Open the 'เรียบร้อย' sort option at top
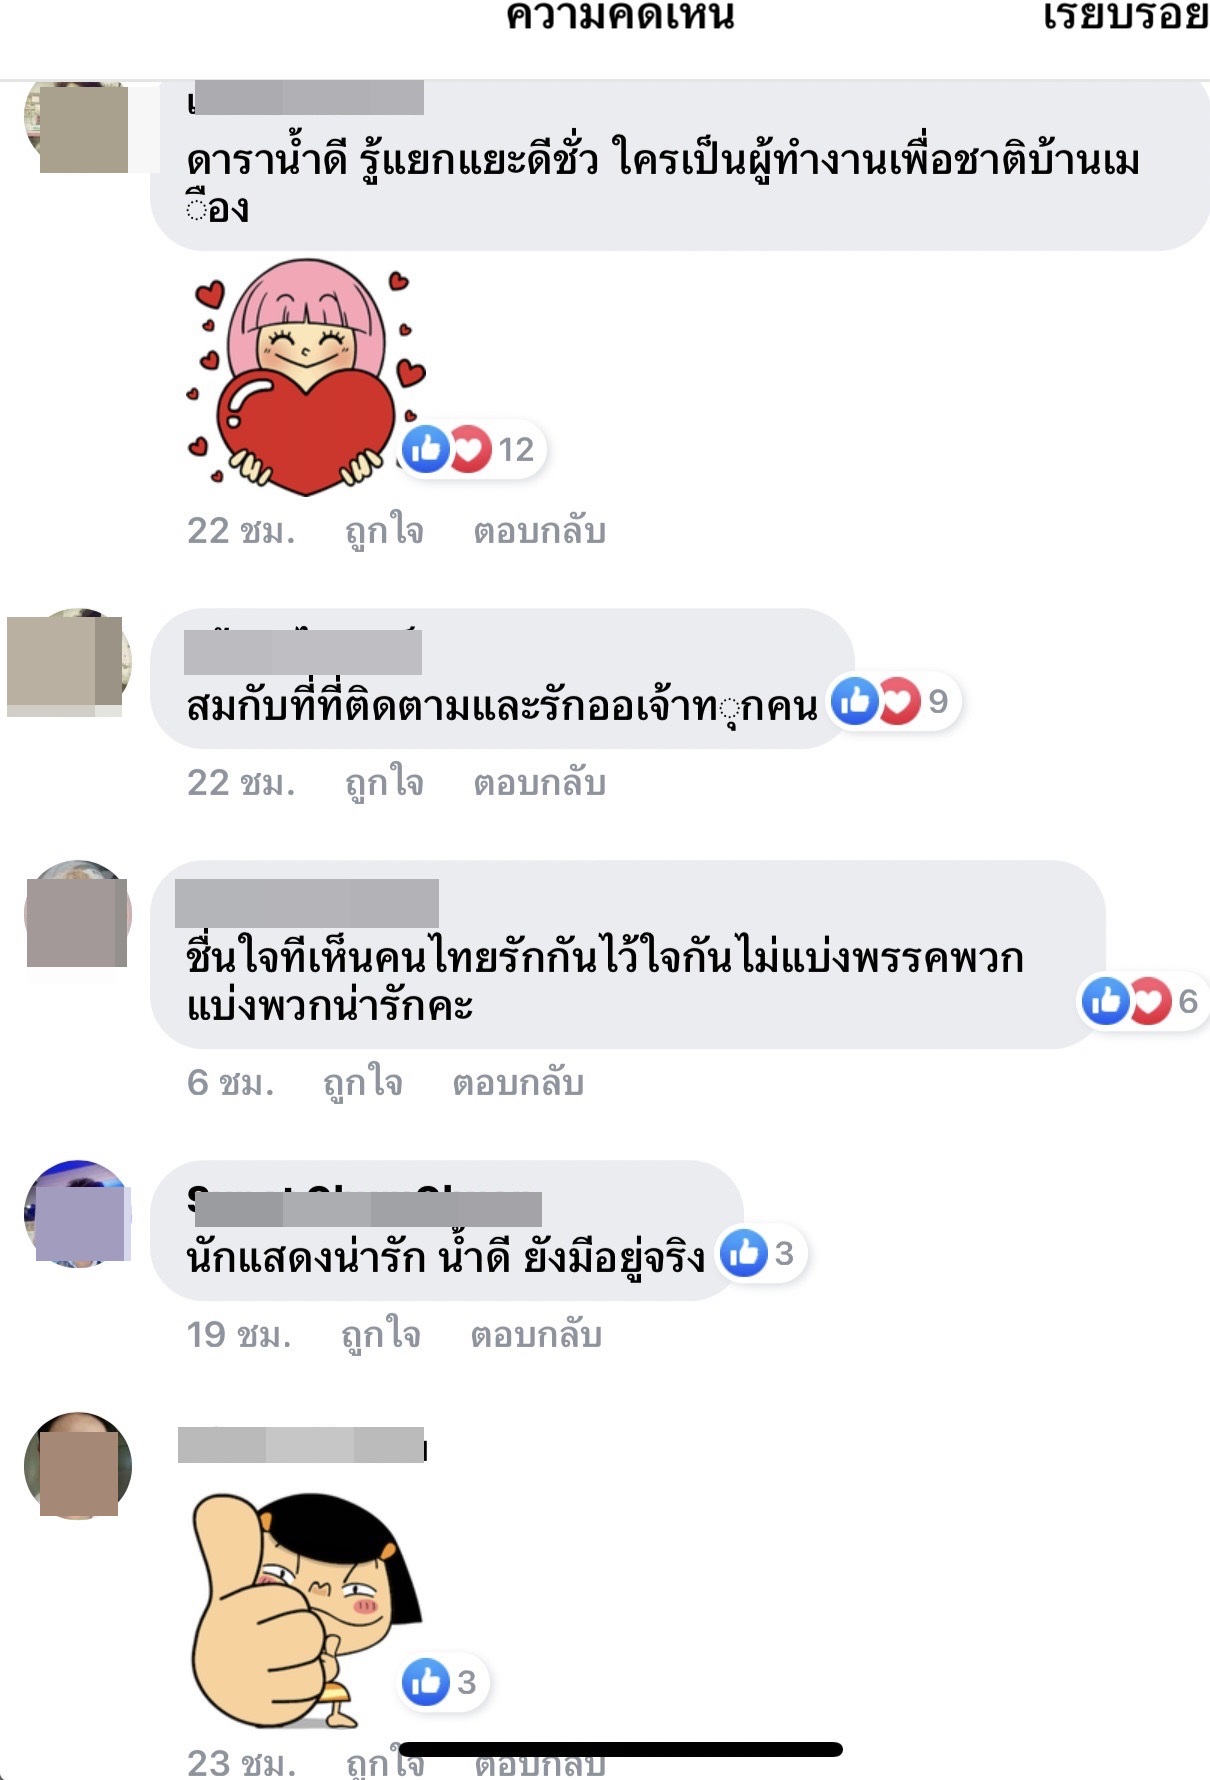Screen dimensions: 1210x1780 (x=1125, y=16)
